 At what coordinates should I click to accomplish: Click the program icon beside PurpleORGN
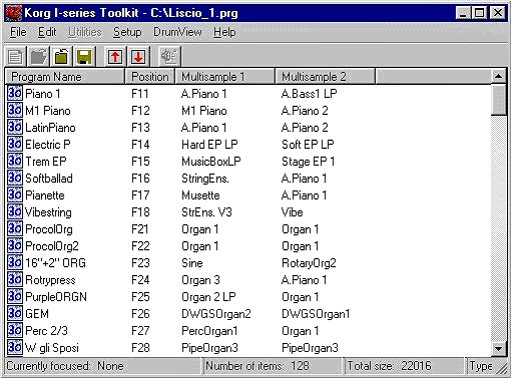click(15, 297)
